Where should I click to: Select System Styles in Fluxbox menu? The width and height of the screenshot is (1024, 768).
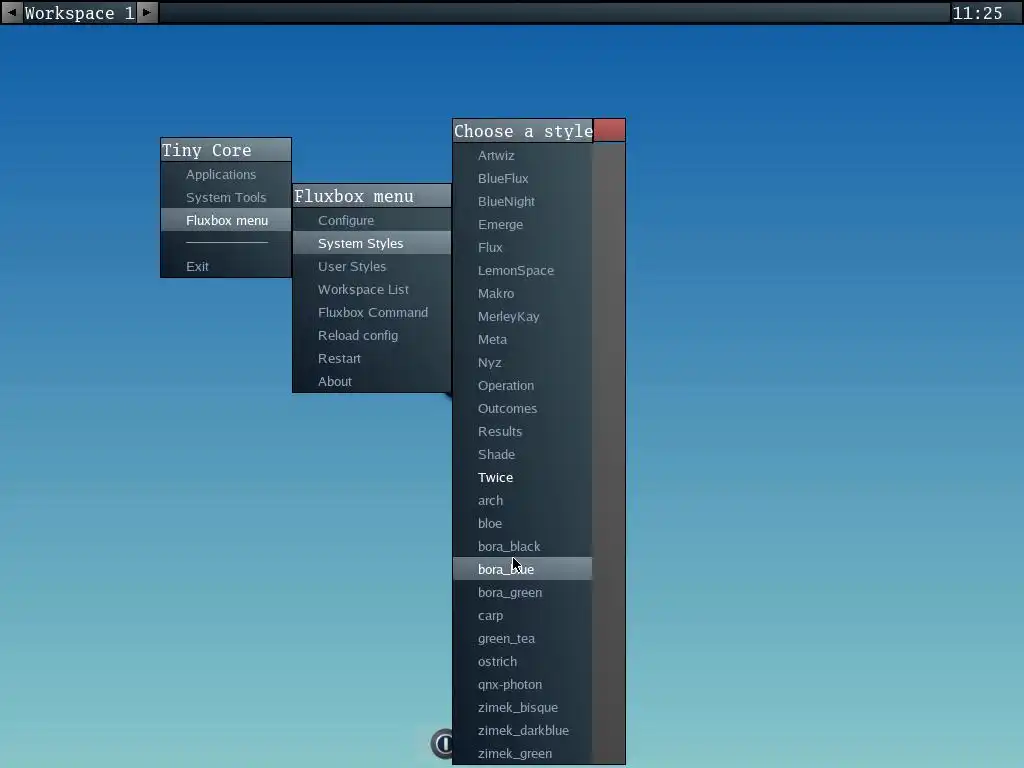pos(372,243)
